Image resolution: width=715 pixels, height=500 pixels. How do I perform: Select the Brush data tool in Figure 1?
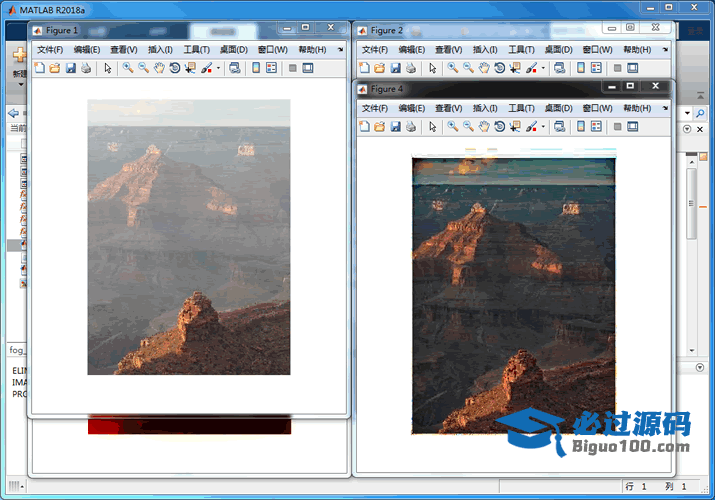point(206,68)
